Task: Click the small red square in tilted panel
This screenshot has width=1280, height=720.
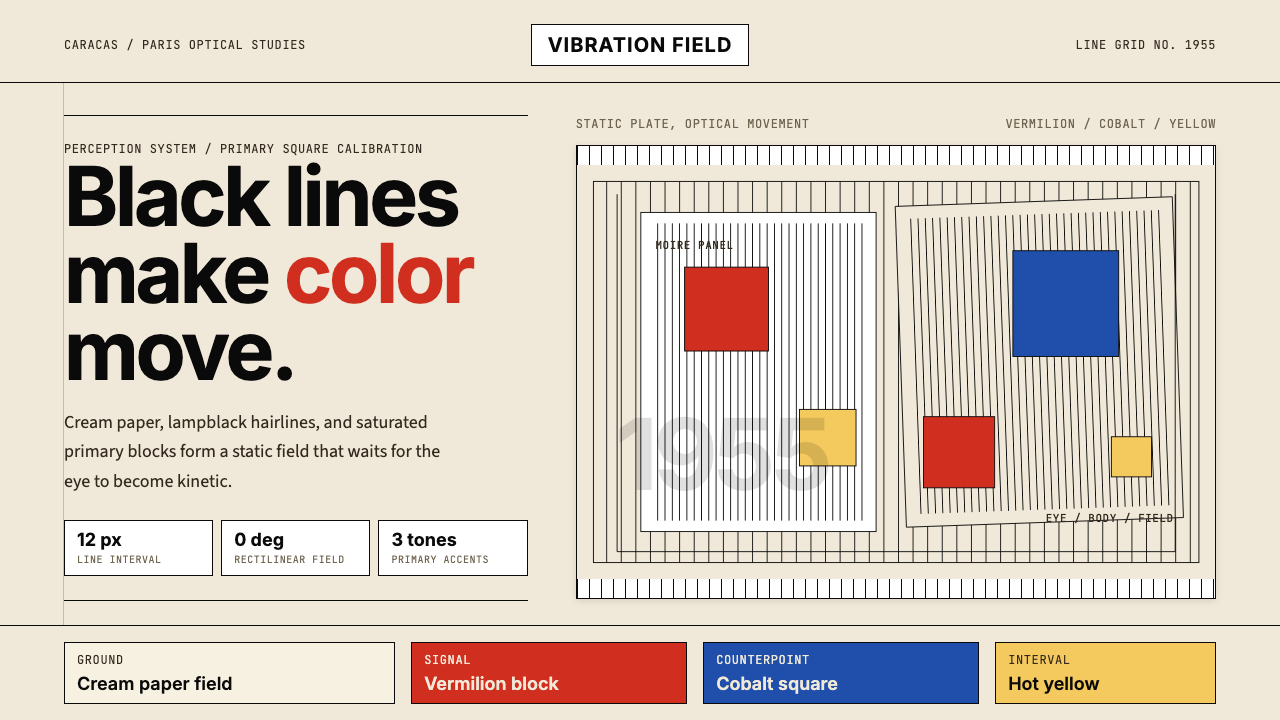Action: click(959, 452)
